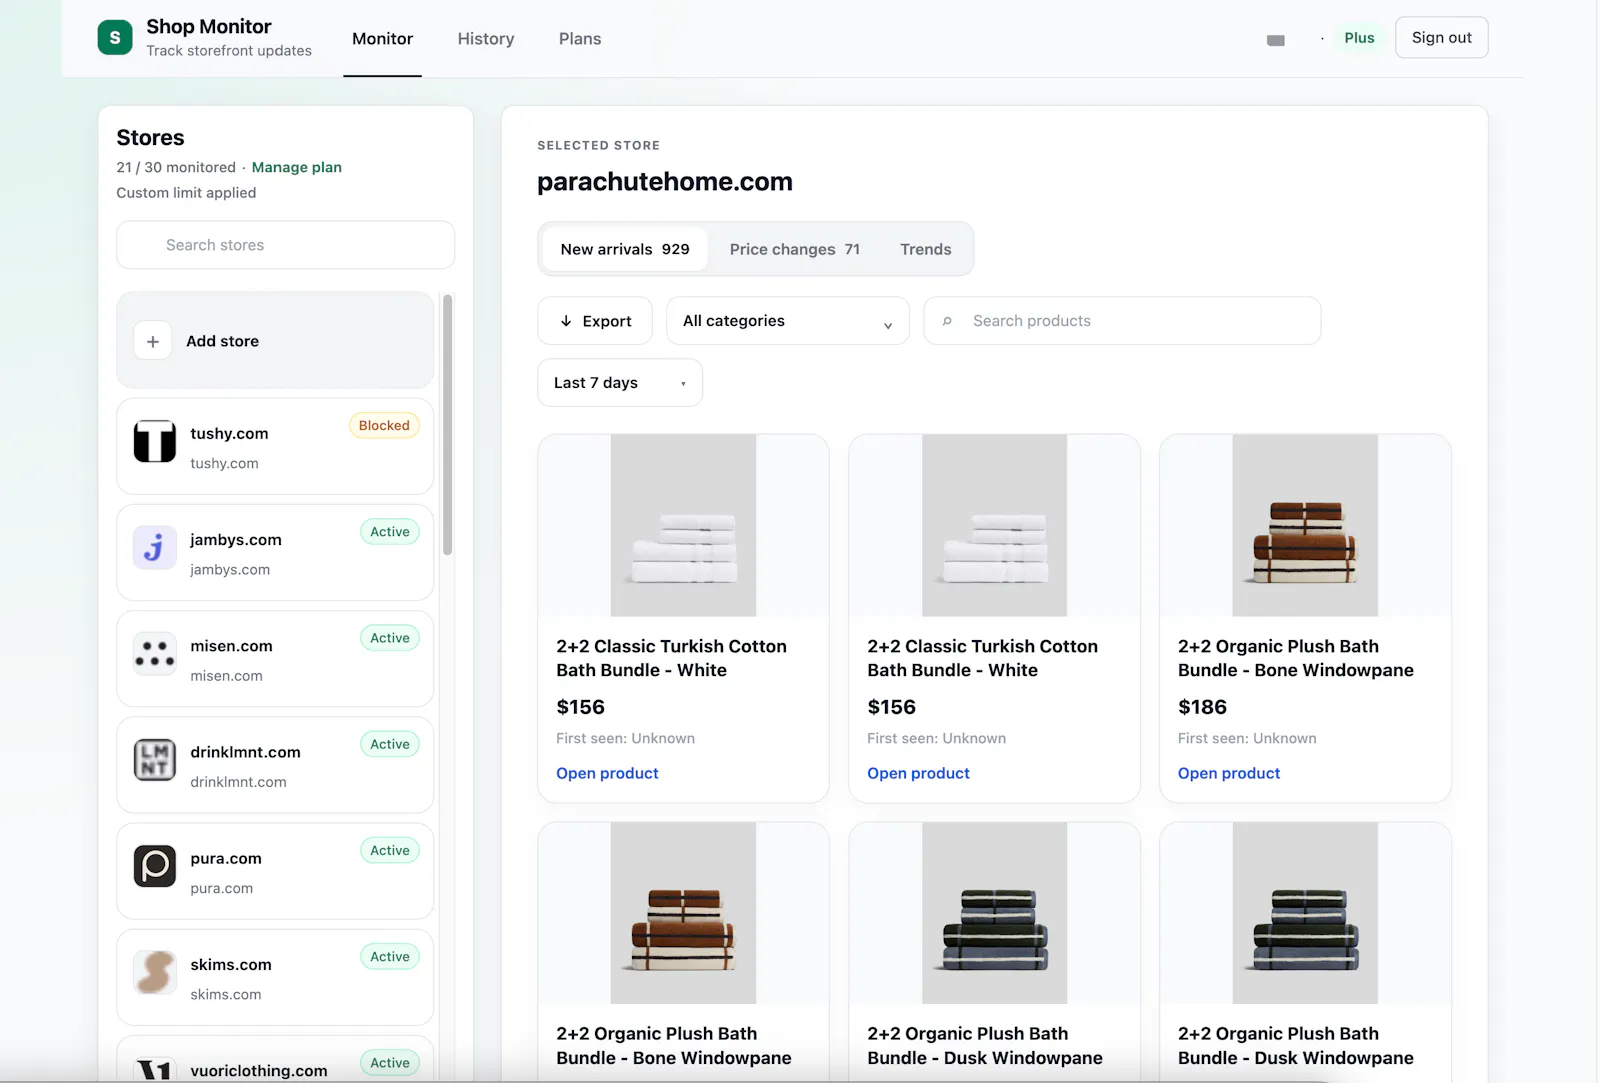Open the Plans tab
The image size is (1600, 1083).
tap(580, 39)
